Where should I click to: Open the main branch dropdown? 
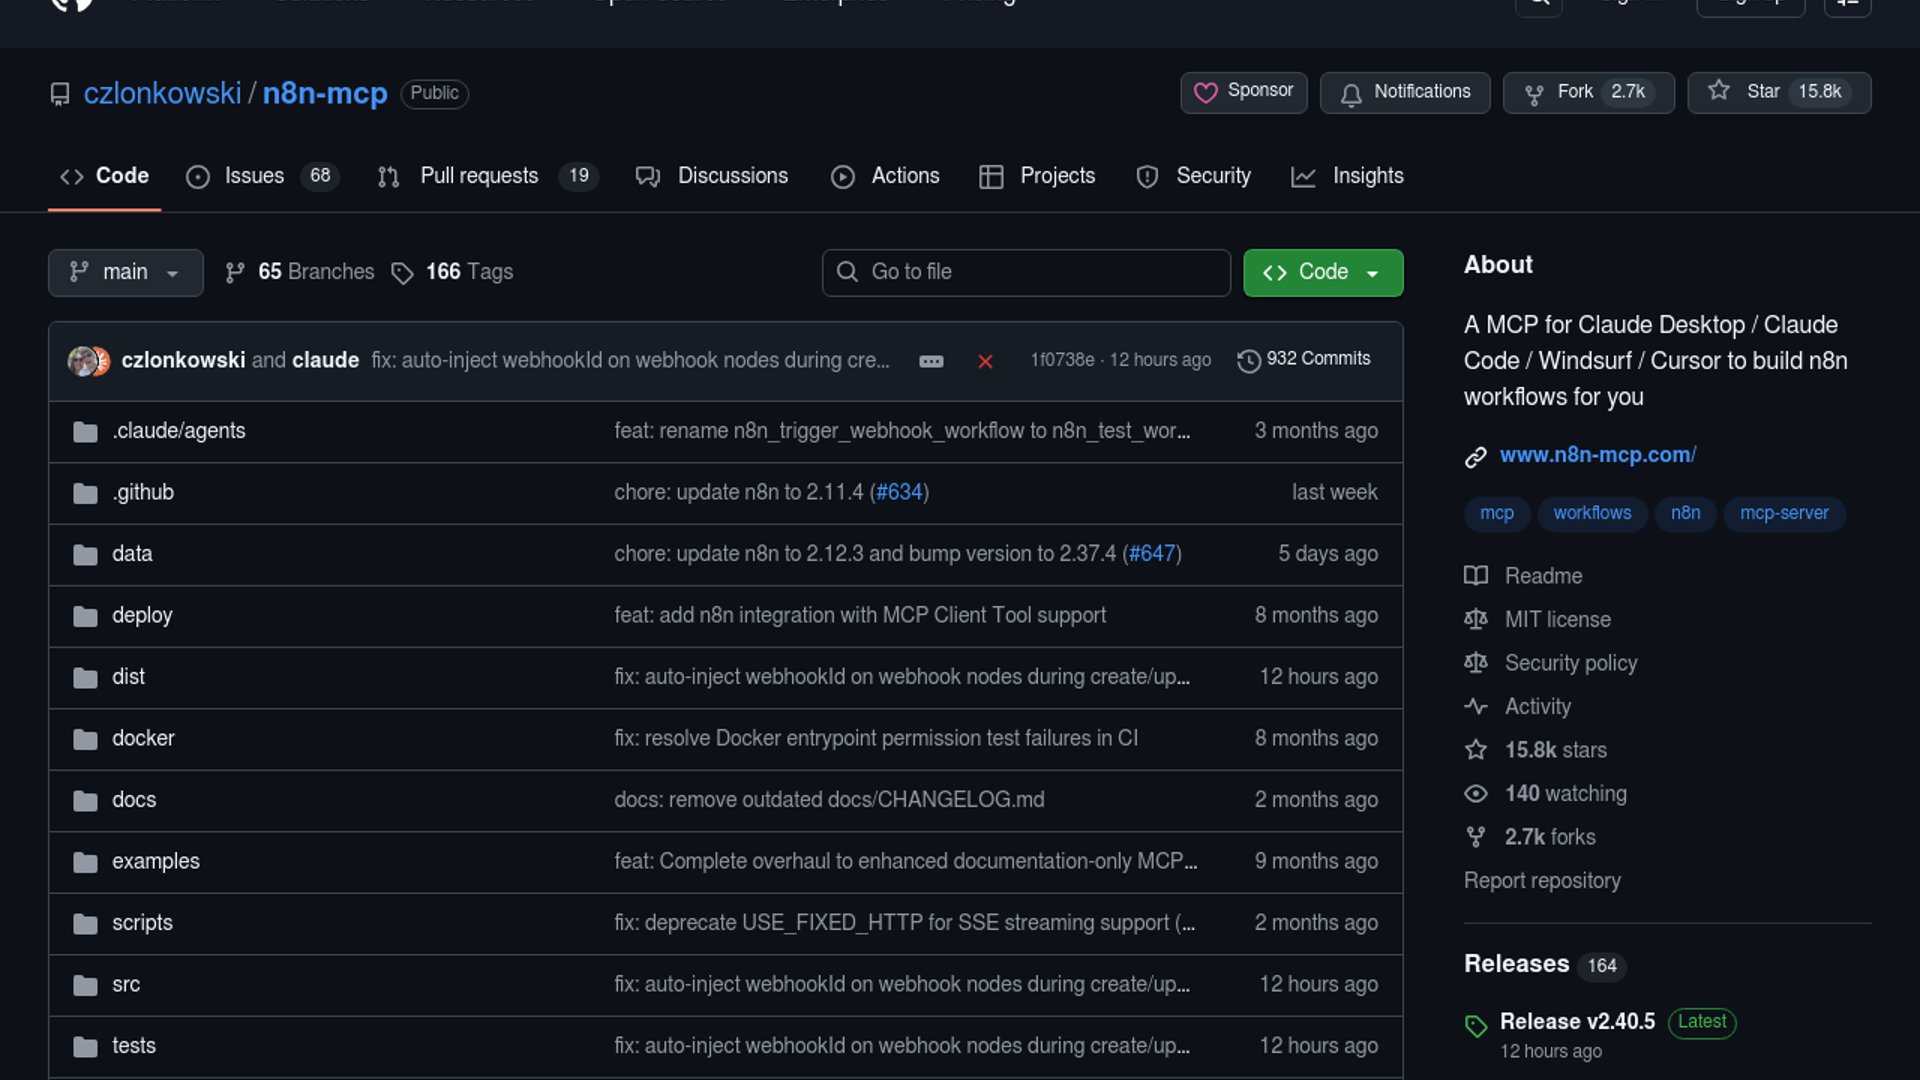click(x=125, y=272)
